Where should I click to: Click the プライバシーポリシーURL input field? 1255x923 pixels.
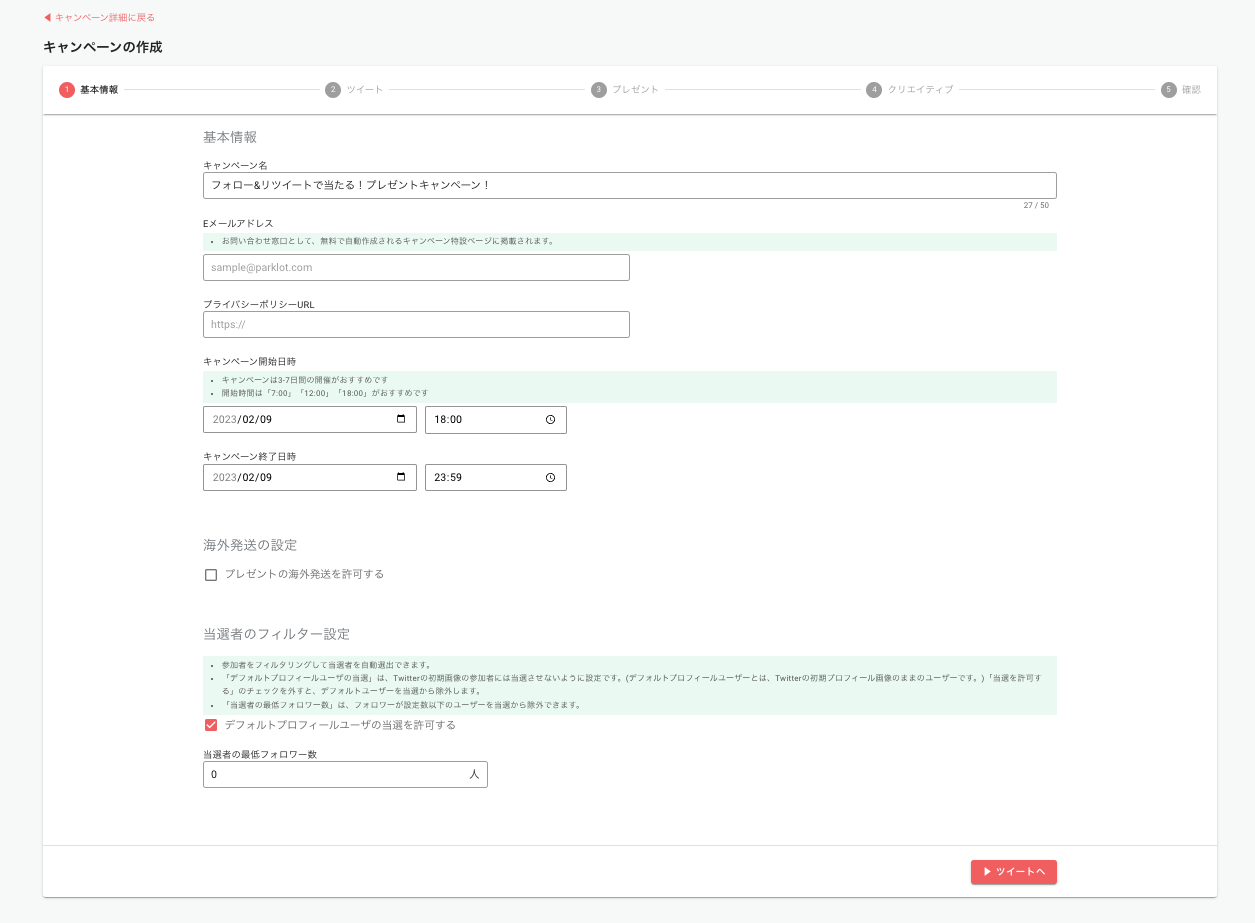[416, 325]
